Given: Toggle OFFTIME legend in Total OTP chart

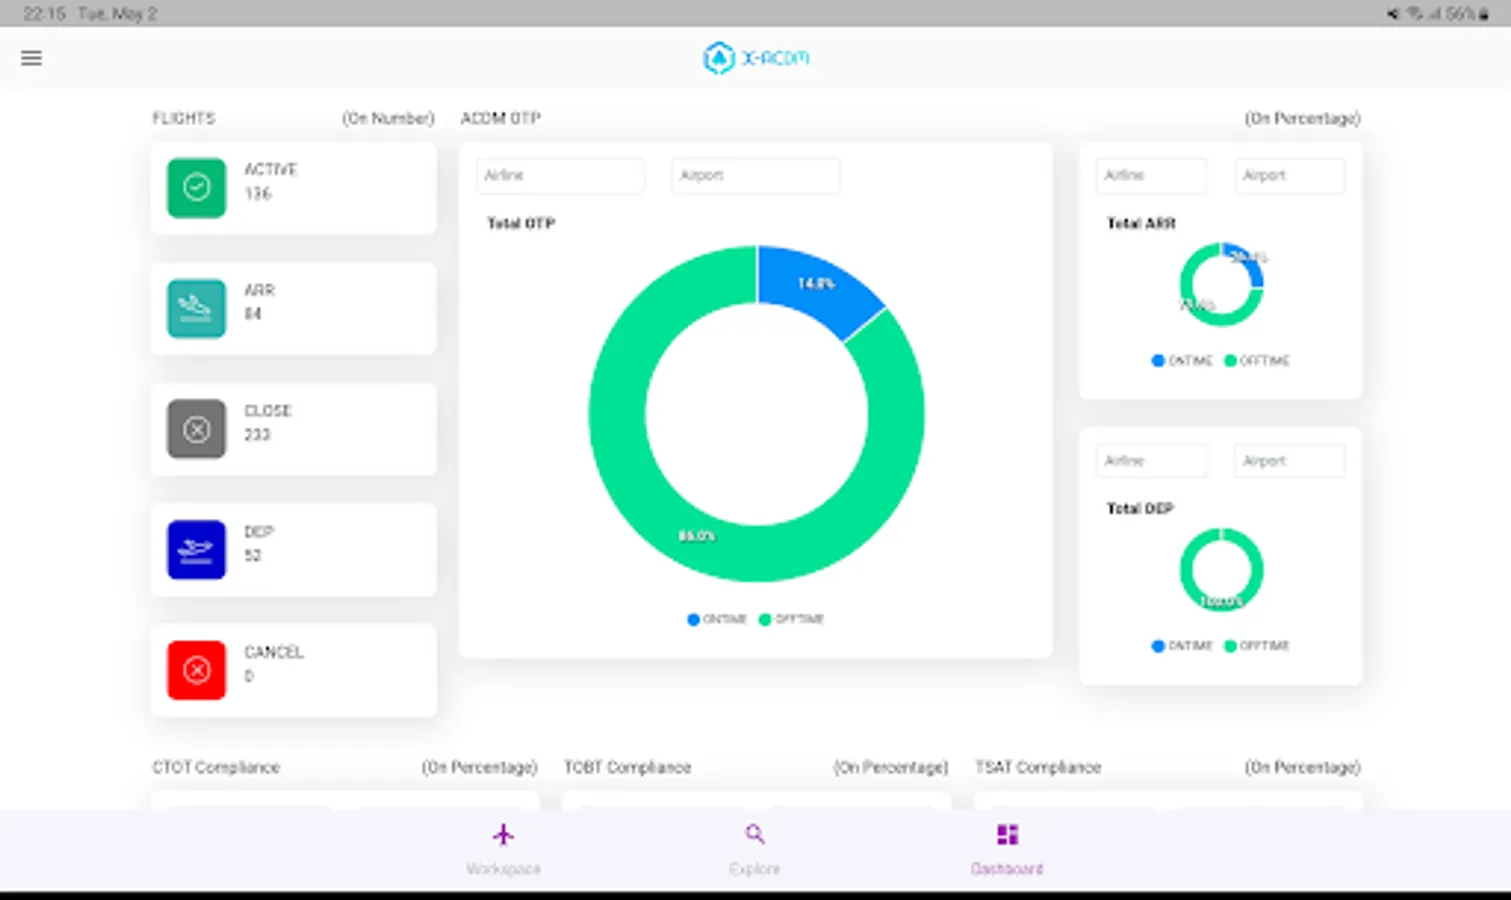Looking at the screenshot, I should tap(791, 619).
